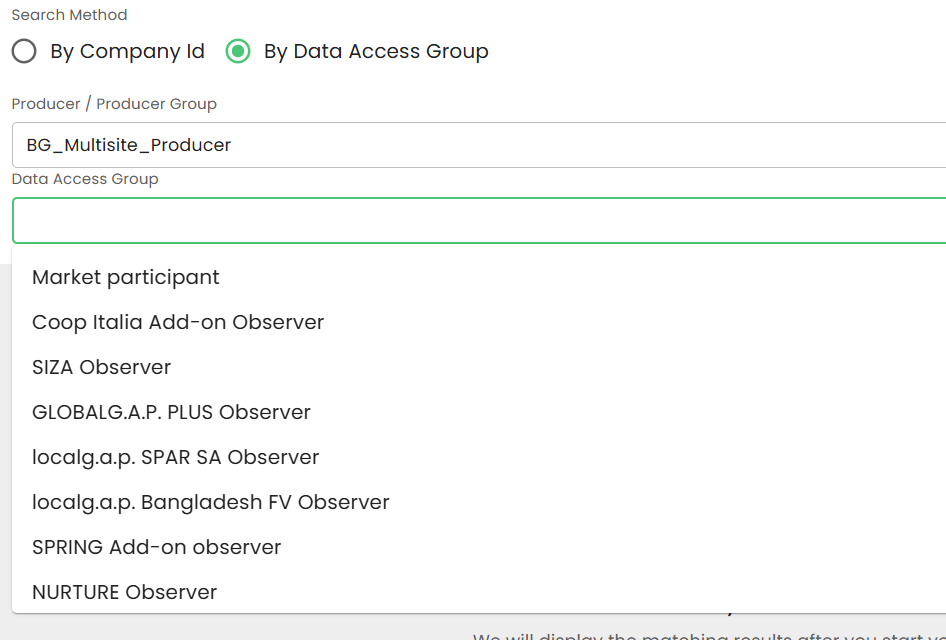The width and height of the screenshot is (946, 640).
Task: Focus the empty Data Access Group field
Action: pos(478,220)
